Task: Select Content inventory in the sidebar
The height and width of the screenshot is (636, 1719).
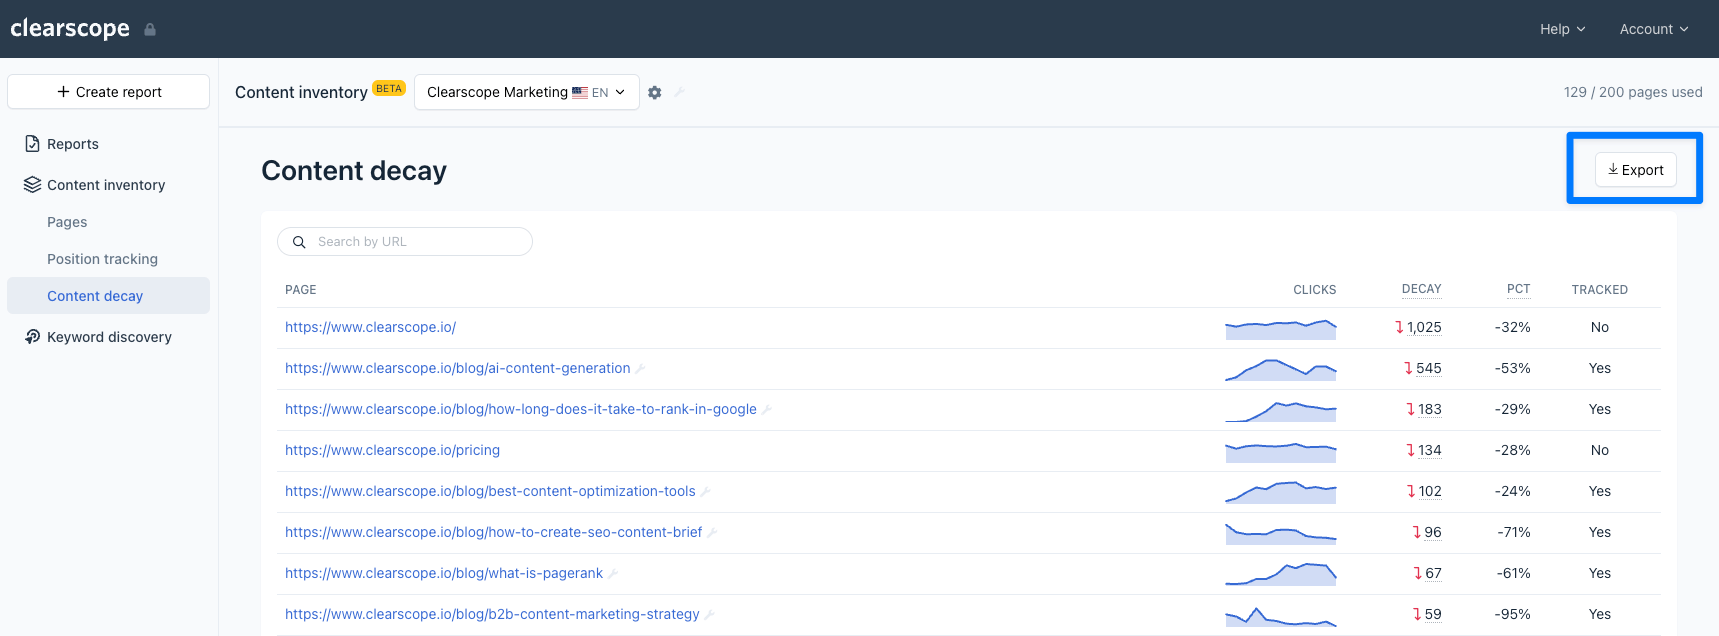Action: 106,185
